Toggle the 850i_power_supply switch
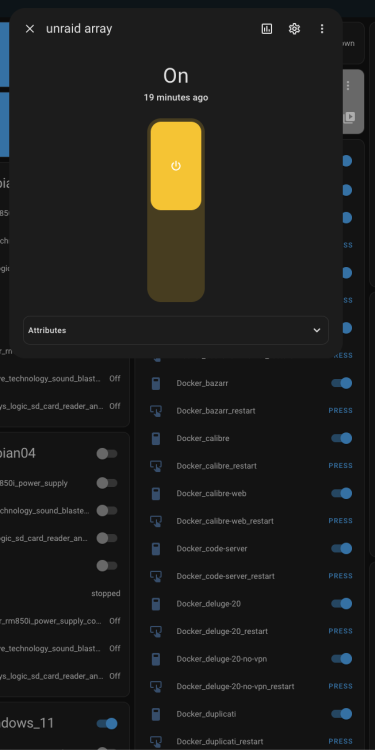The height and width of the screenshot is (750, 375). click(x=107, y=483)
